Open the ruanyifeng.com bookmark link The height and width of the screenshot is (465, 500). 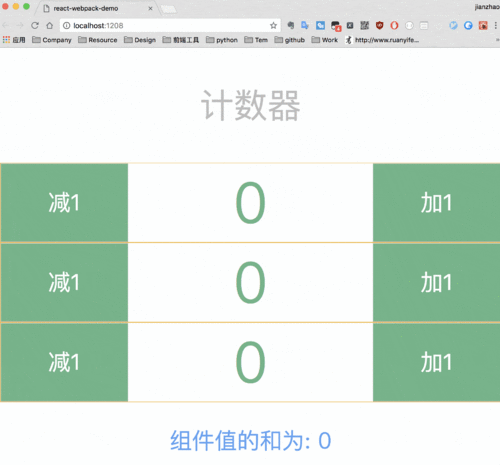382,40
